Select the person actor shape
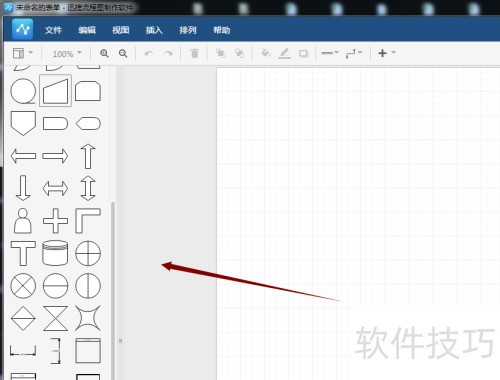Image resolution: width=500 pixels, height=380 pixels. pos(23,221)
